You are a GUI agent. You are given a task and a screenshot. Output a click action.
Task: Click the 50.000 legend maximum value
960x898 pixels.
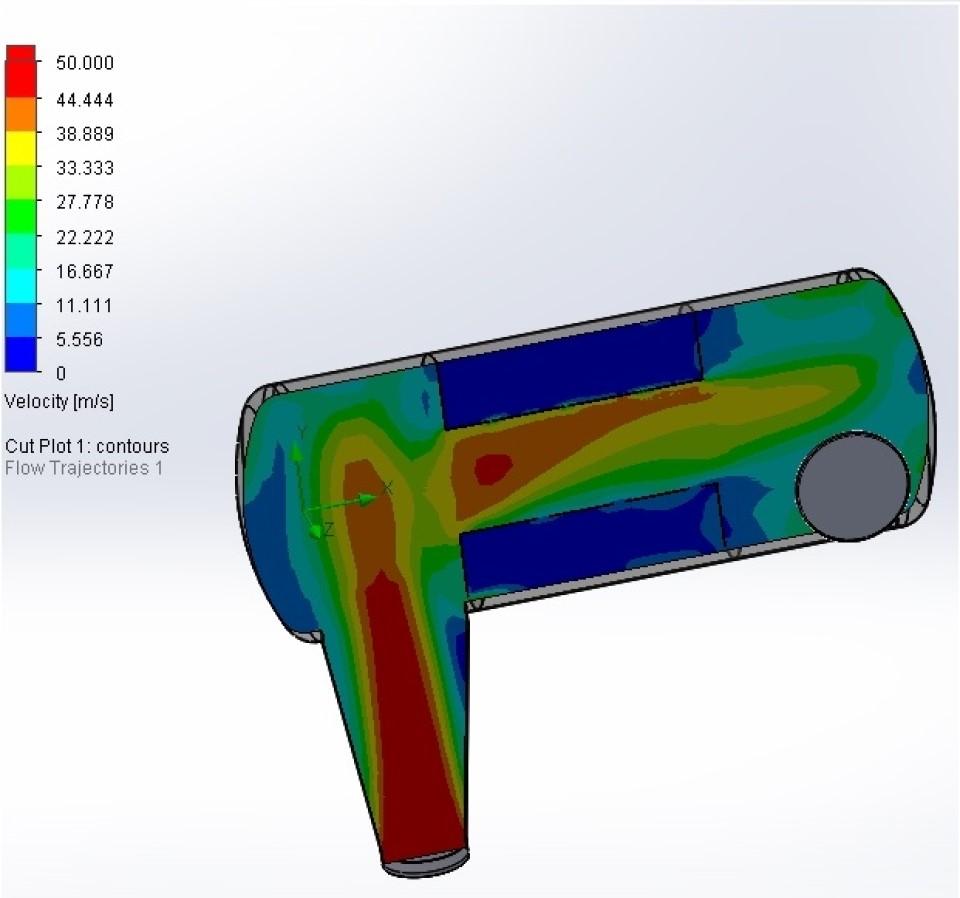pyautogui.click(x=84, y=63)
